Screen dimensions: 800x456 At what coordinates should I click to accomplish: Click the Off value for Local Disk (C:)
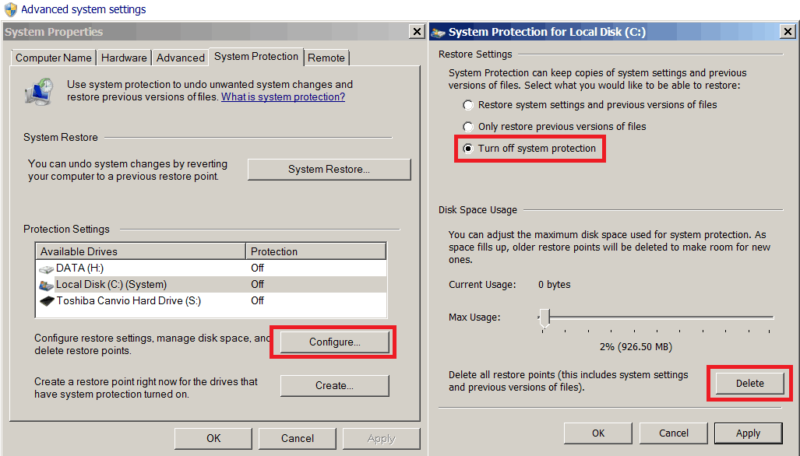pos(257,285)
